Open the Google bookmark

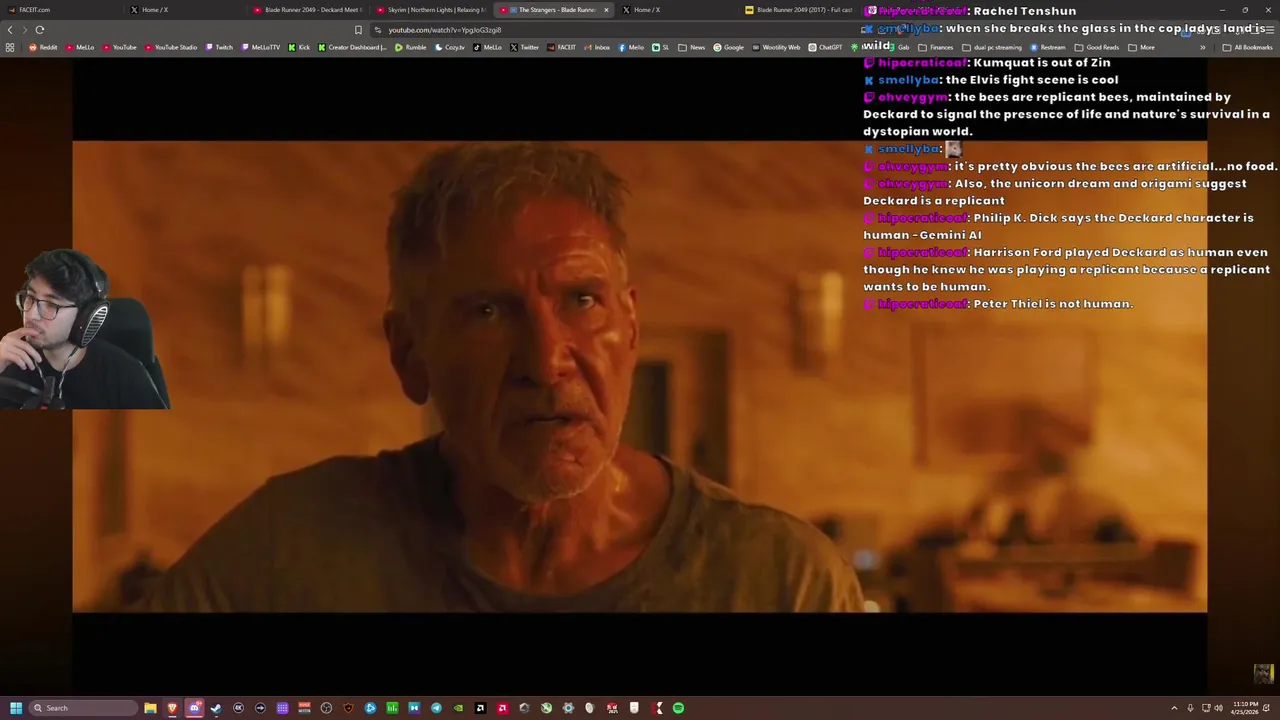pos(729,47)
